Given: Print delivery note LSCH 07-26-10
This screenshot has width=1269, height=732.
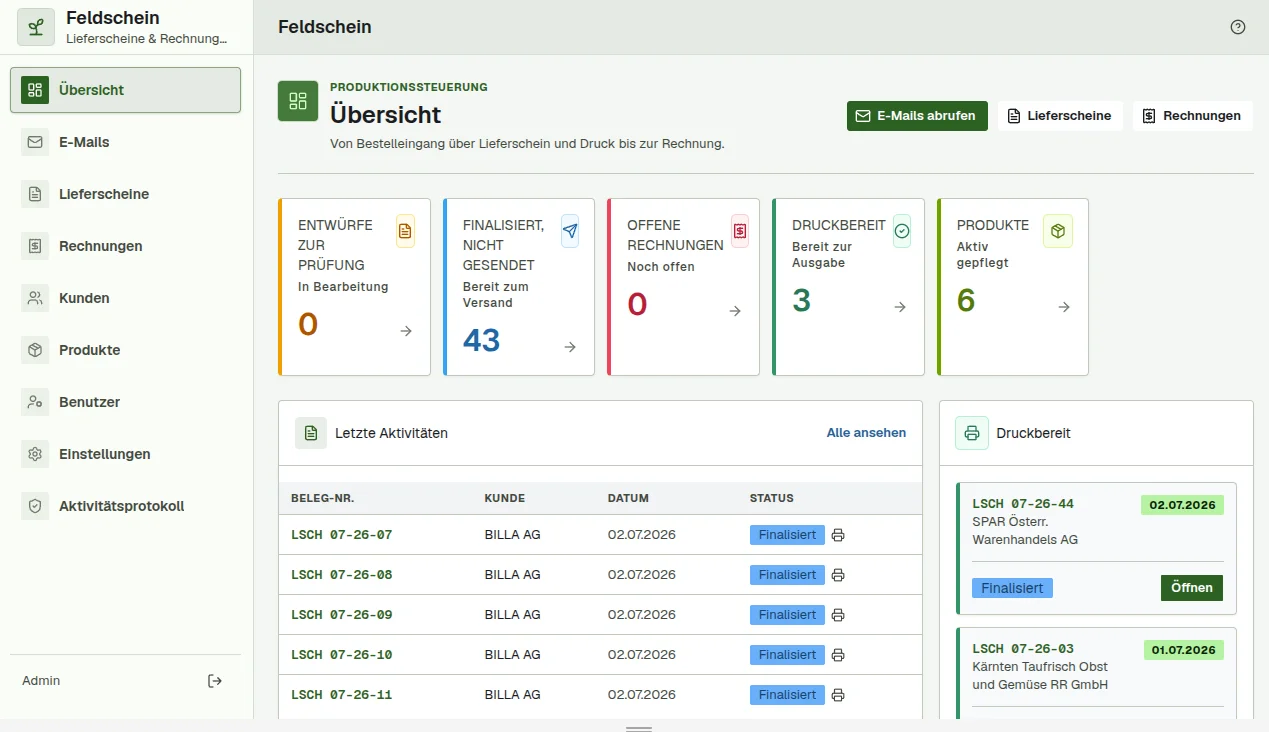Looking at the screenshot, I should point(838,655).
